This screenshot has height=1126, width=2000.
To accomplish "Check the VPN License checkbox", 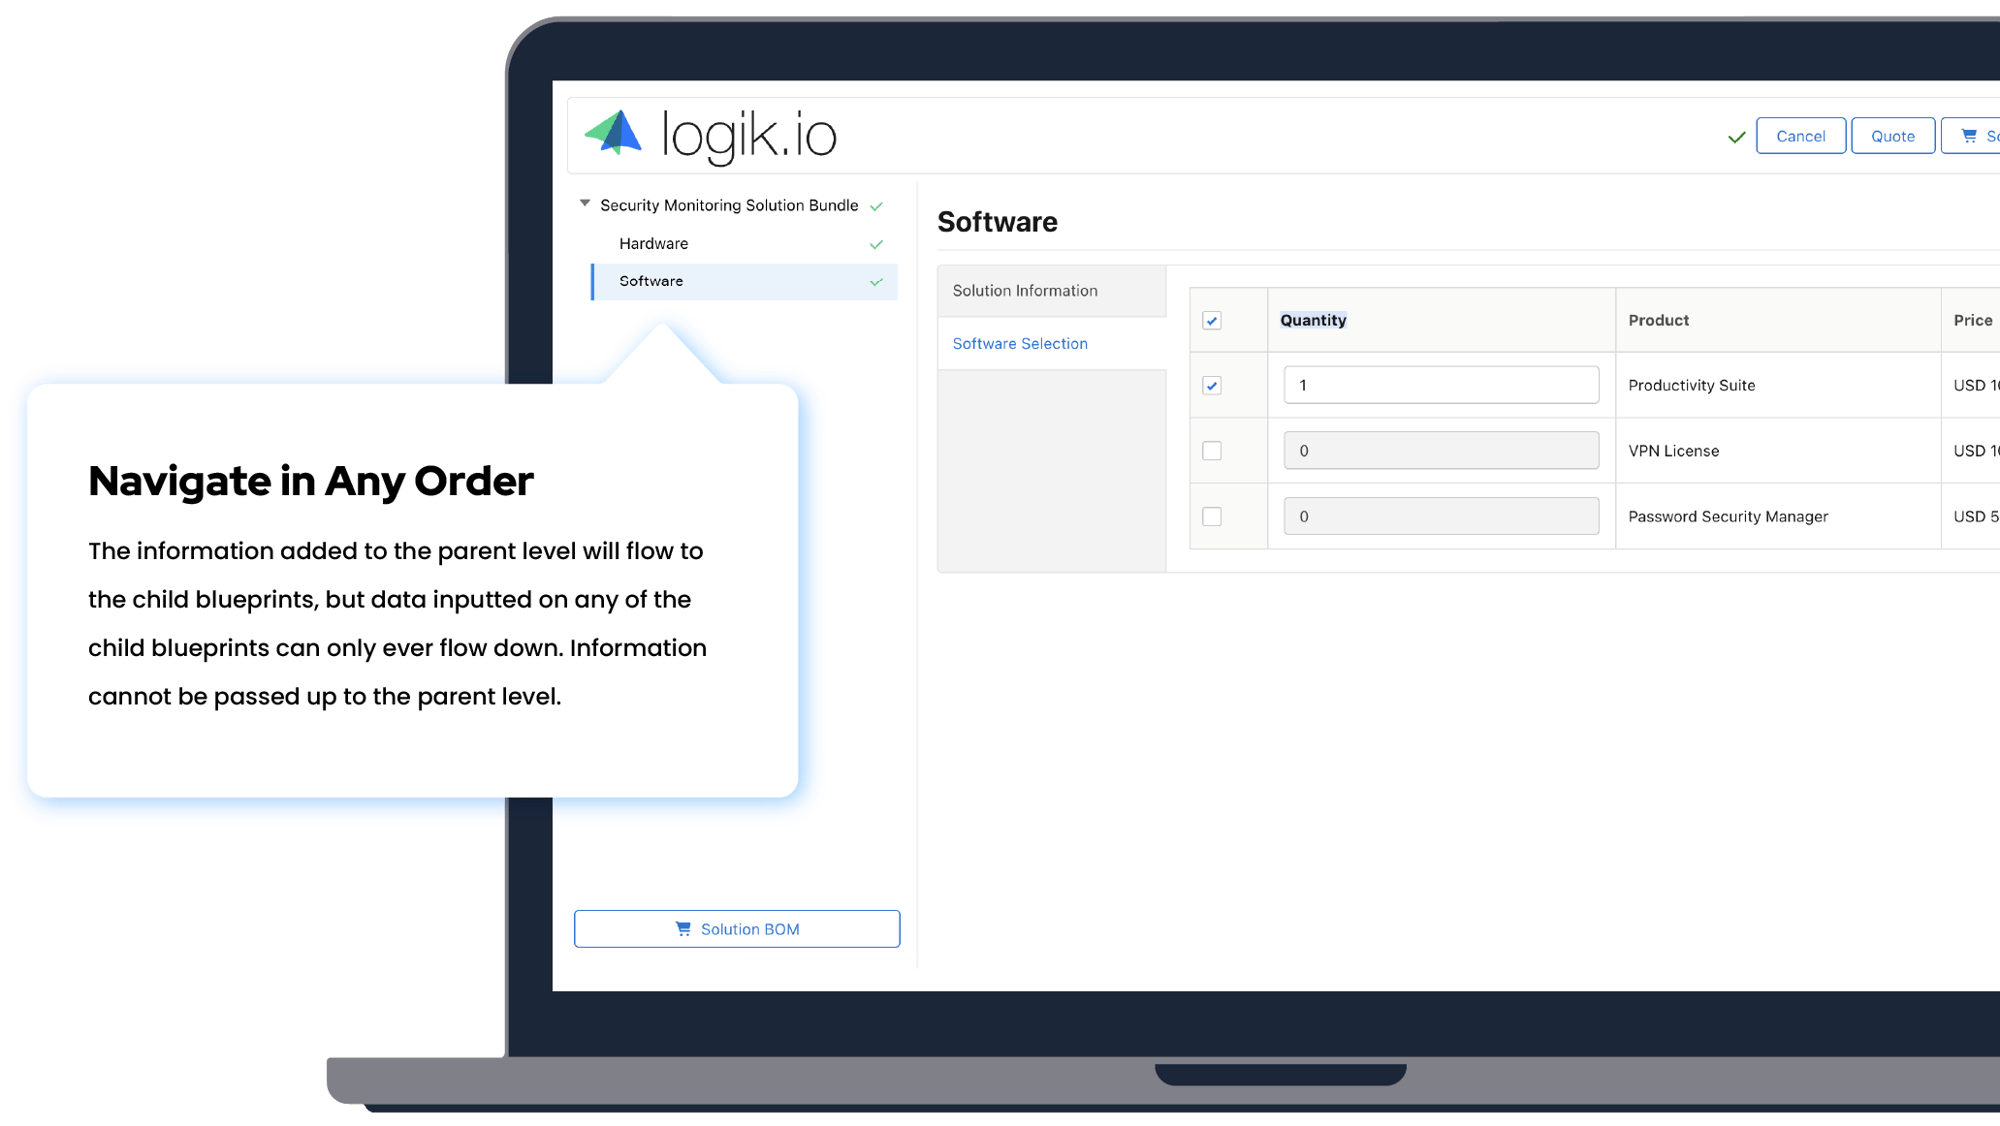I will (x=1212, y=451).
